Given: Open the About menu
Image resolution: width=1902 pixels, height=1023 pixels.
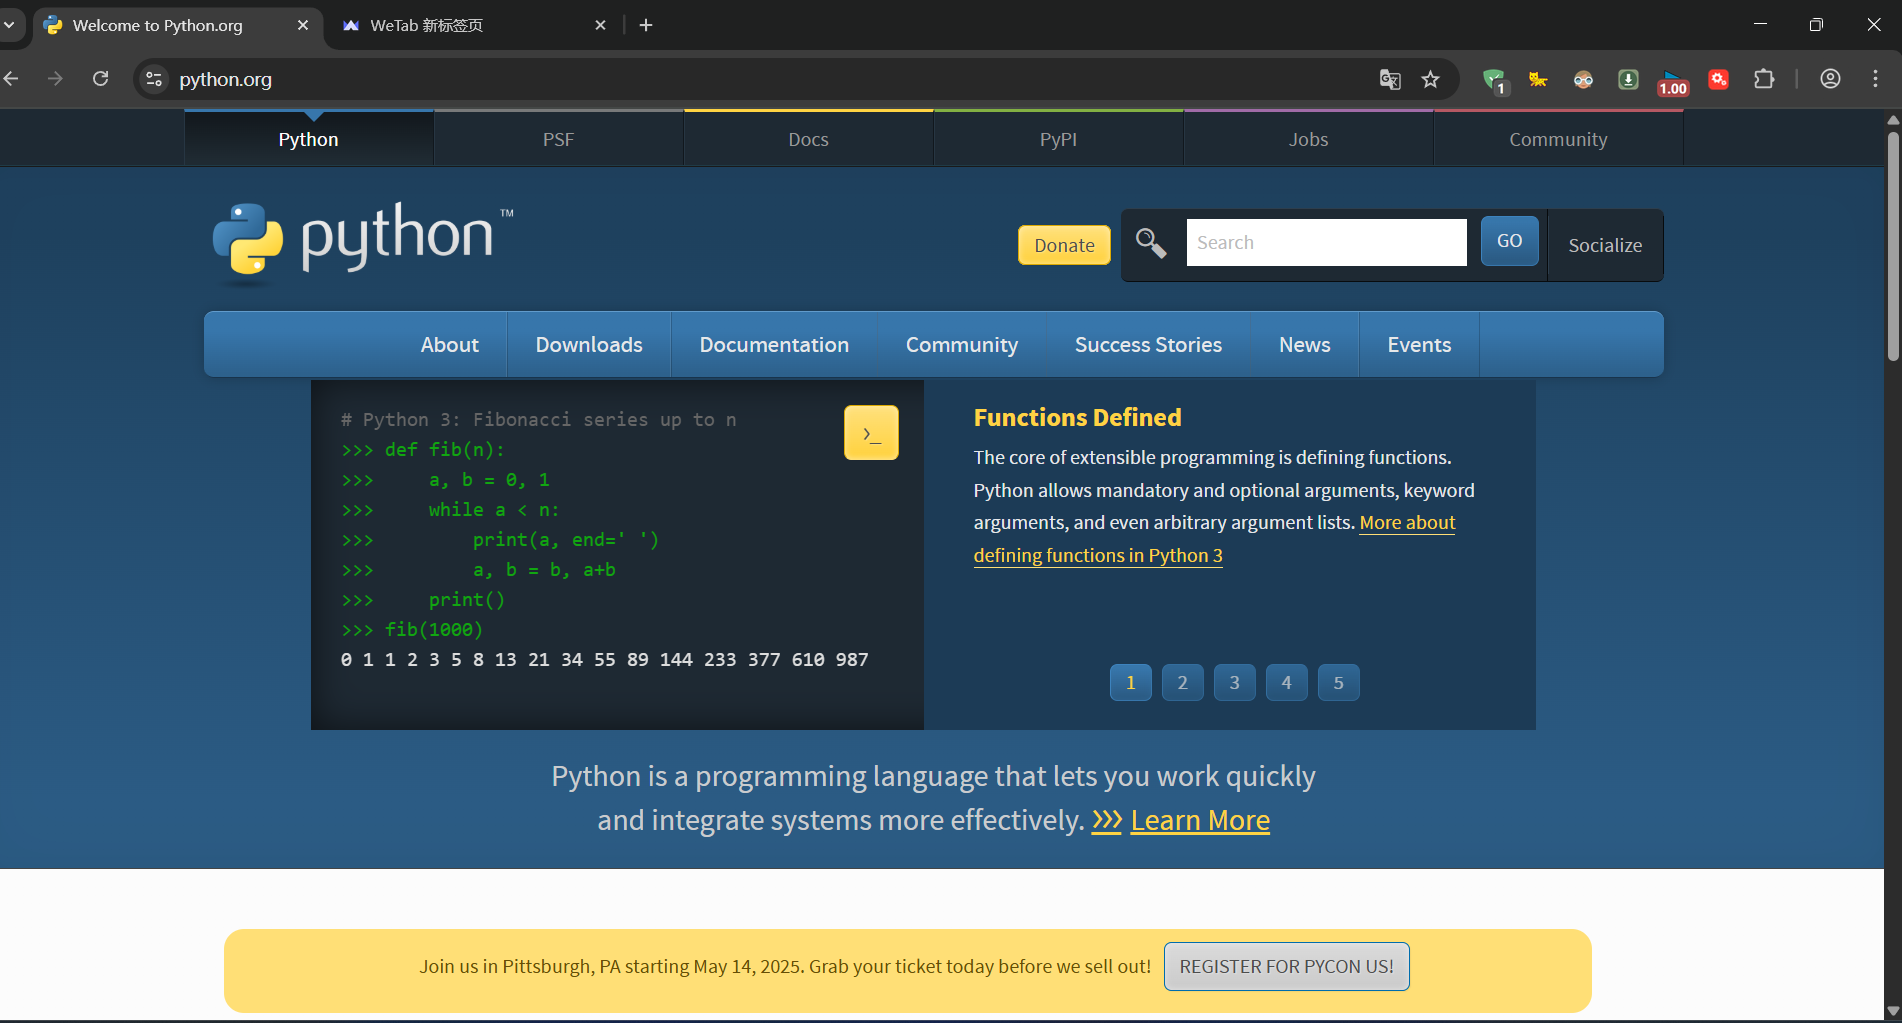Looking at the screenshot, I should click(x=450, y=344).
